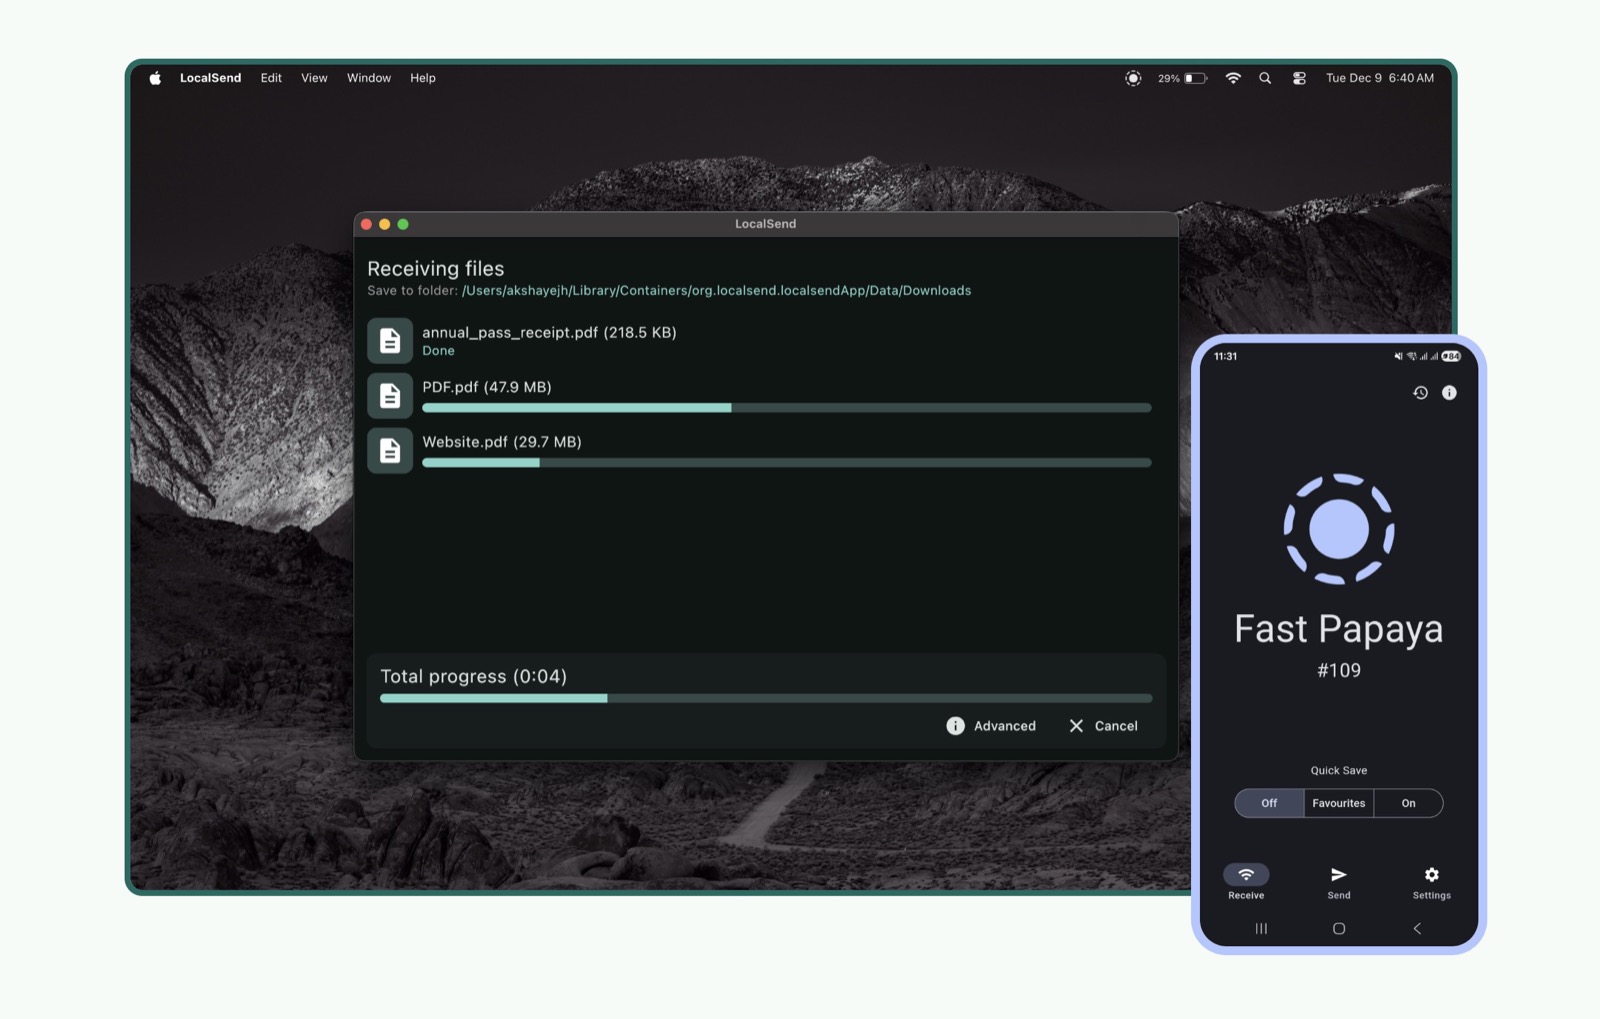Image resolution: width=1600 pixels, height=1019 pixels.
Task: Close the LocalSend window
Action: 367,224
